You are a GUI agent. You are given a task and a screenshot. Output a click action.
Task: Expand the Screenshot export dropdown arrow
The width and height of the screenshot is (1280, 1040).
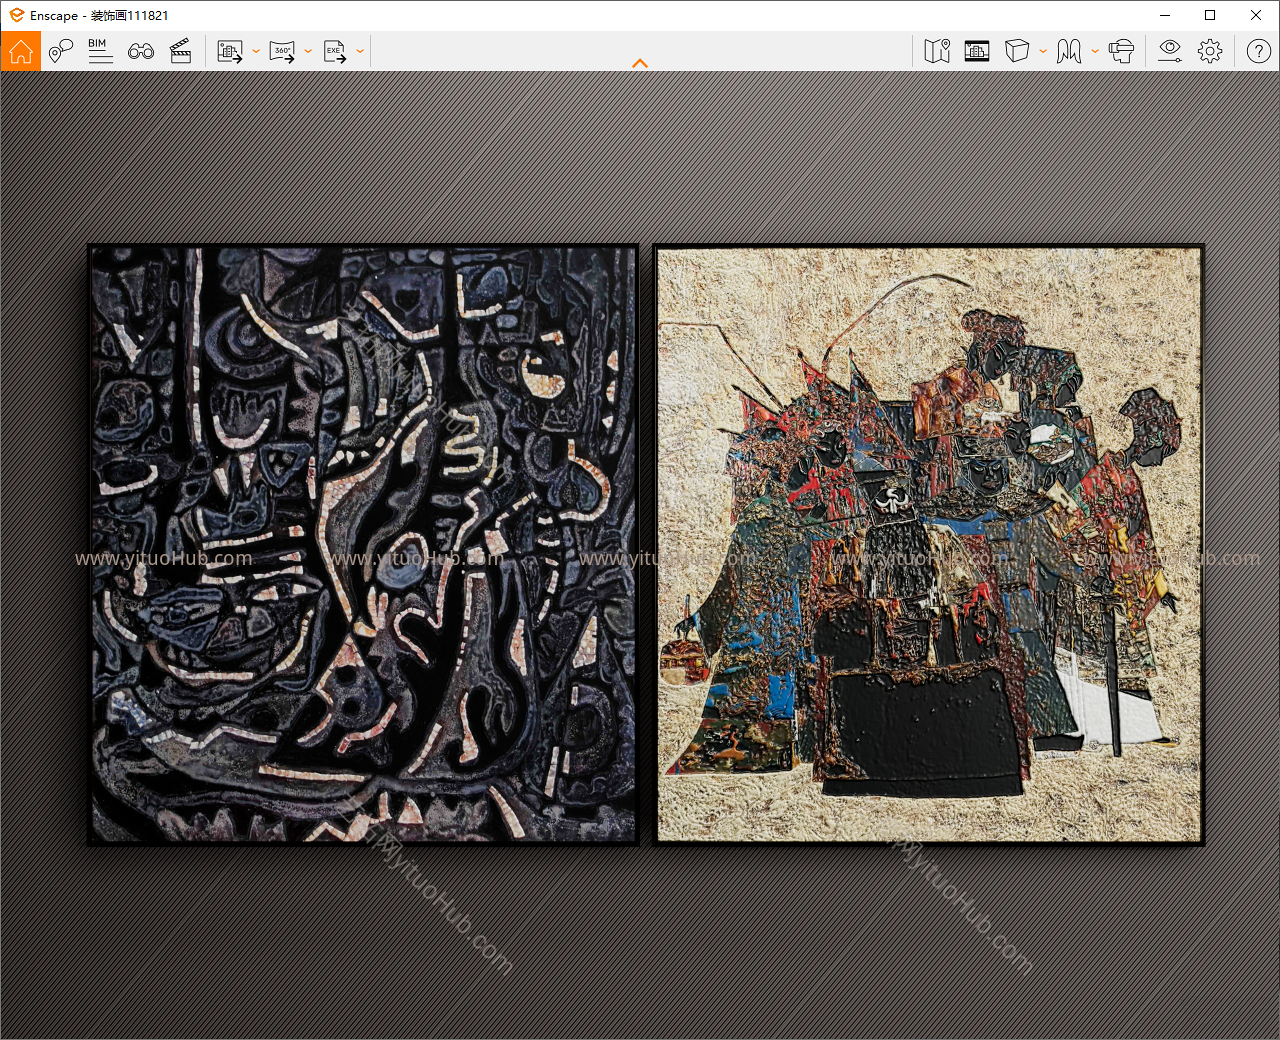tap(256, 52)
